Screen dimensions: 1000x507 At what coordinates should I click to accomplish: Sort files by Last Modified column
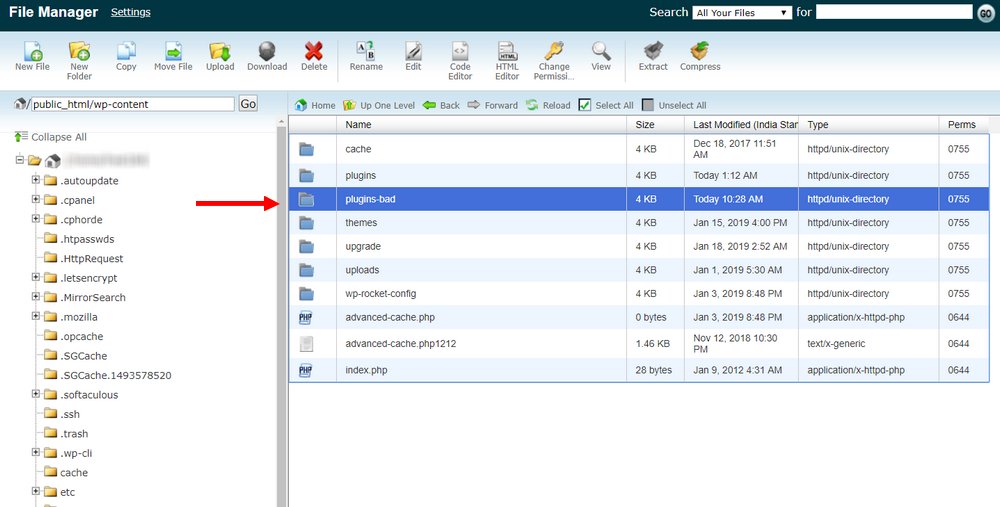[x=744, y=125]
